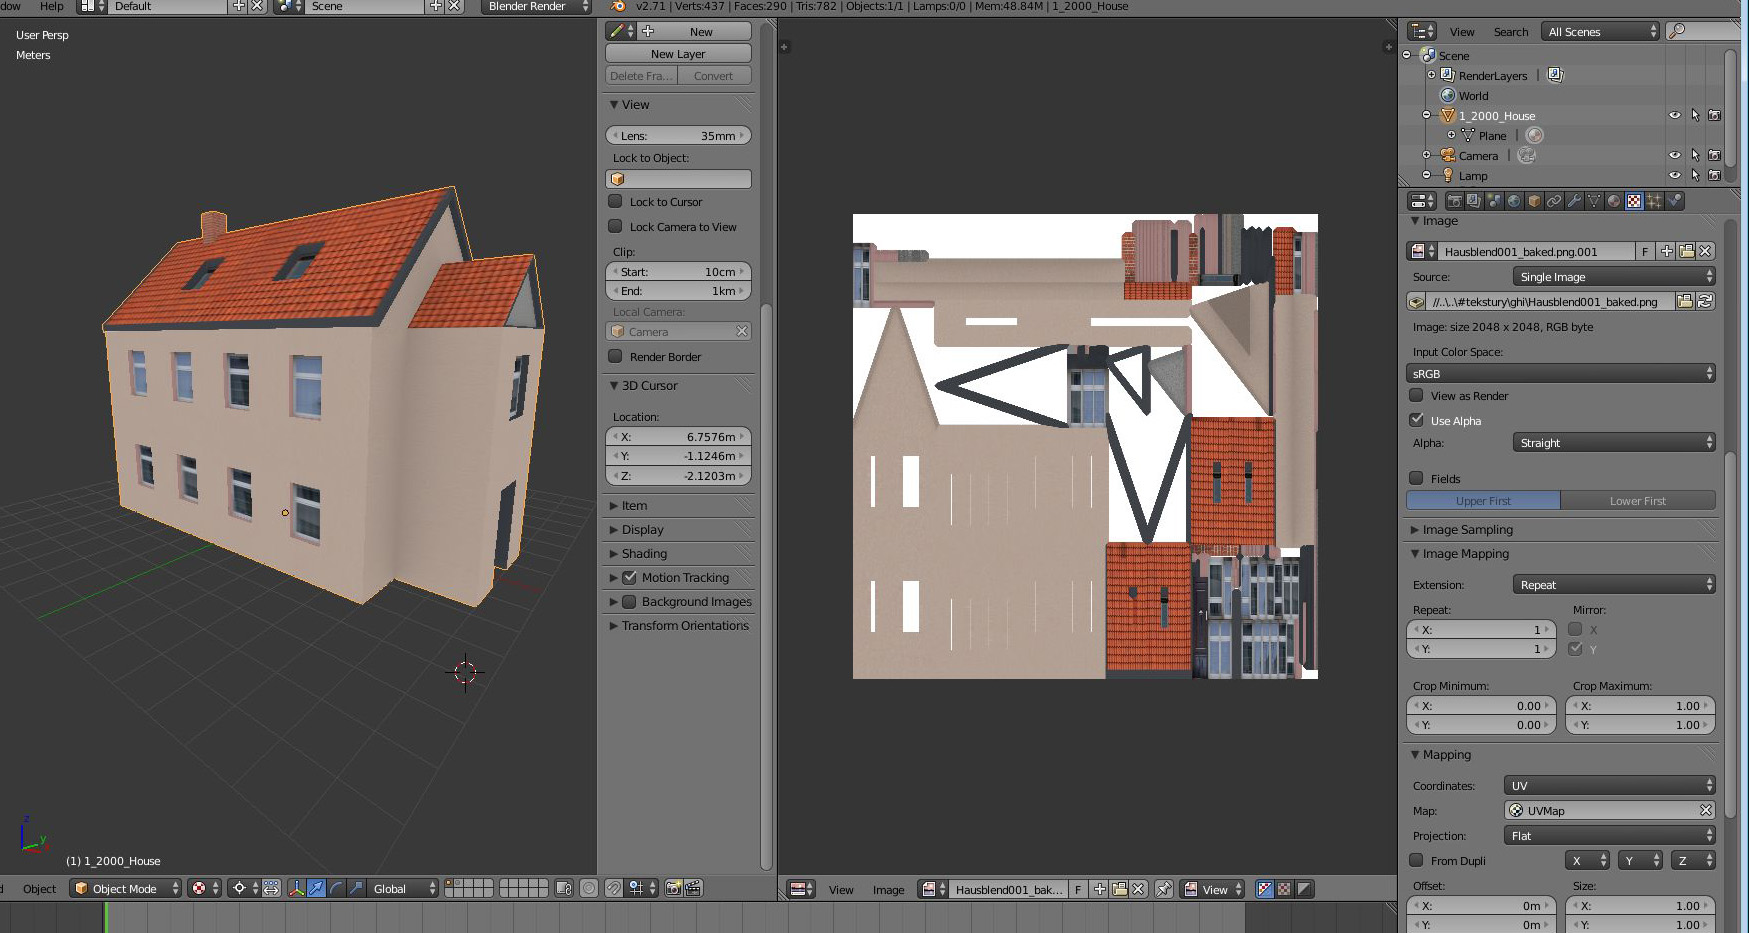Enable Lock Camera to View
Screen dimensions: 1749x933
[x=616, y=227]
